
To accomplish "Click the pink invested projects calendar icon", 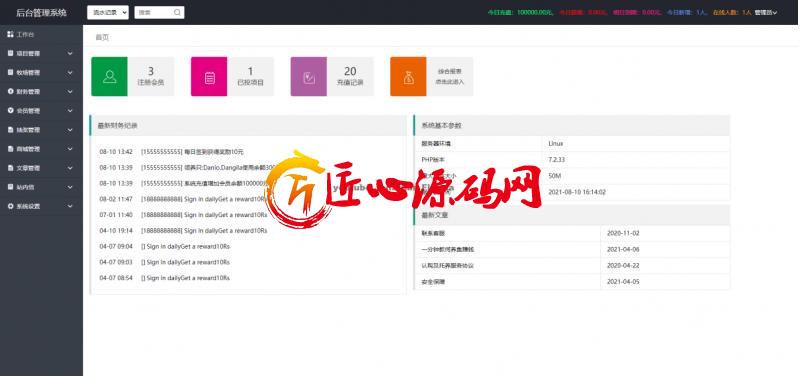I will click(x=209, y=78).
